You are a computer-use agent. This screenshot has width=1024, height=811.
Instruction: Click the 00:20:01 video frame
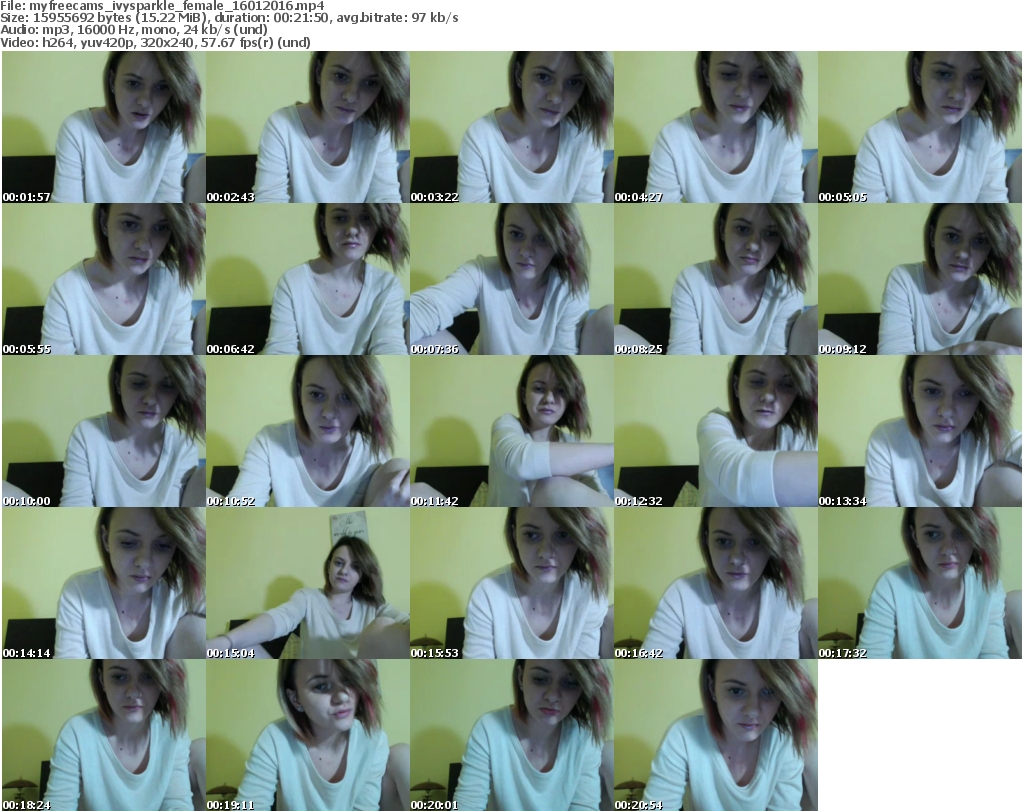(512, 735)
